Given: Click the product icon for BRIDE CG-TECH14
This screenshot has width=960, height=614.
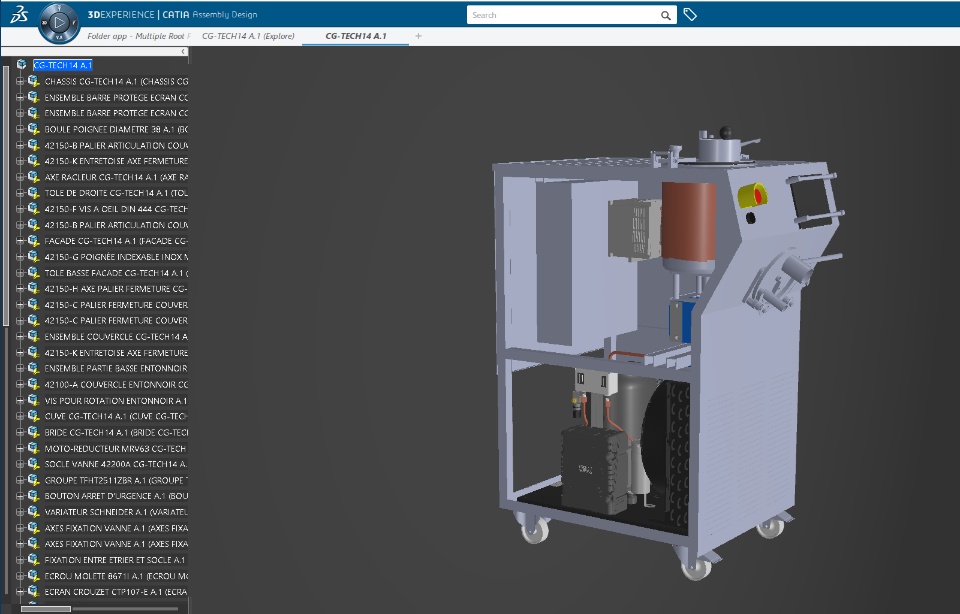Looking at the screenshot, I should [x=34, y=432].
